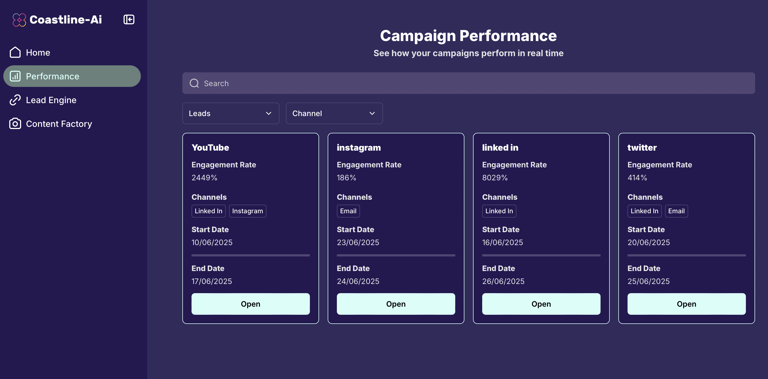Go to Home in sidebar

coord(72,52)
